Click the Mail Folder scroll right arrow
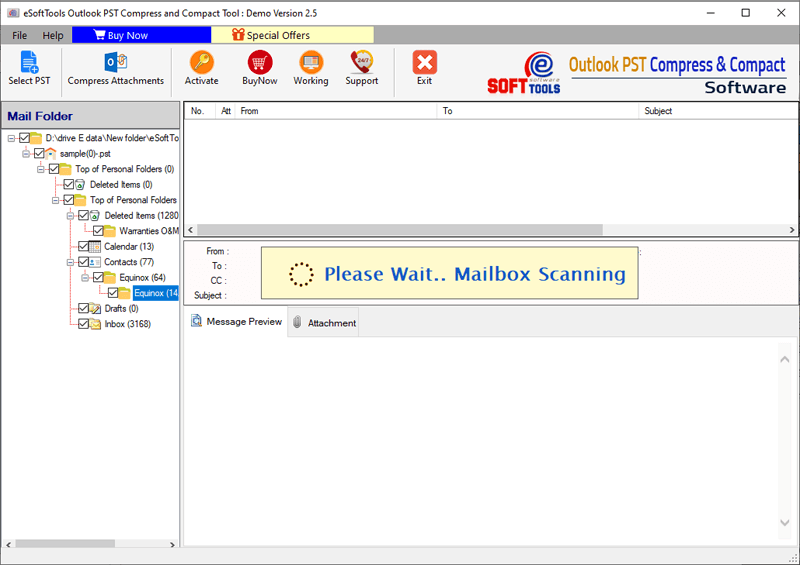 pyautogui.click(x=172, y=544)
